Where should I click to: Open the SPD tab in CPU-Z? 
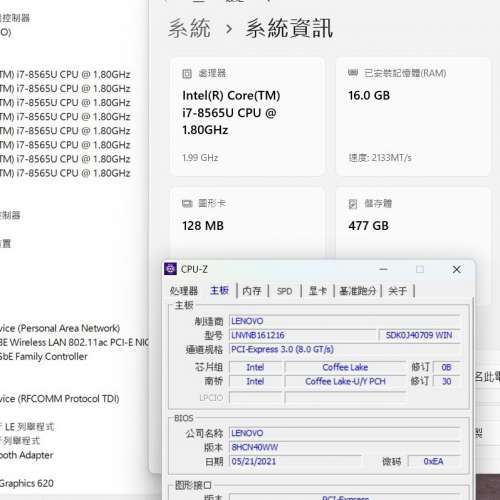(x=284, y=291)
